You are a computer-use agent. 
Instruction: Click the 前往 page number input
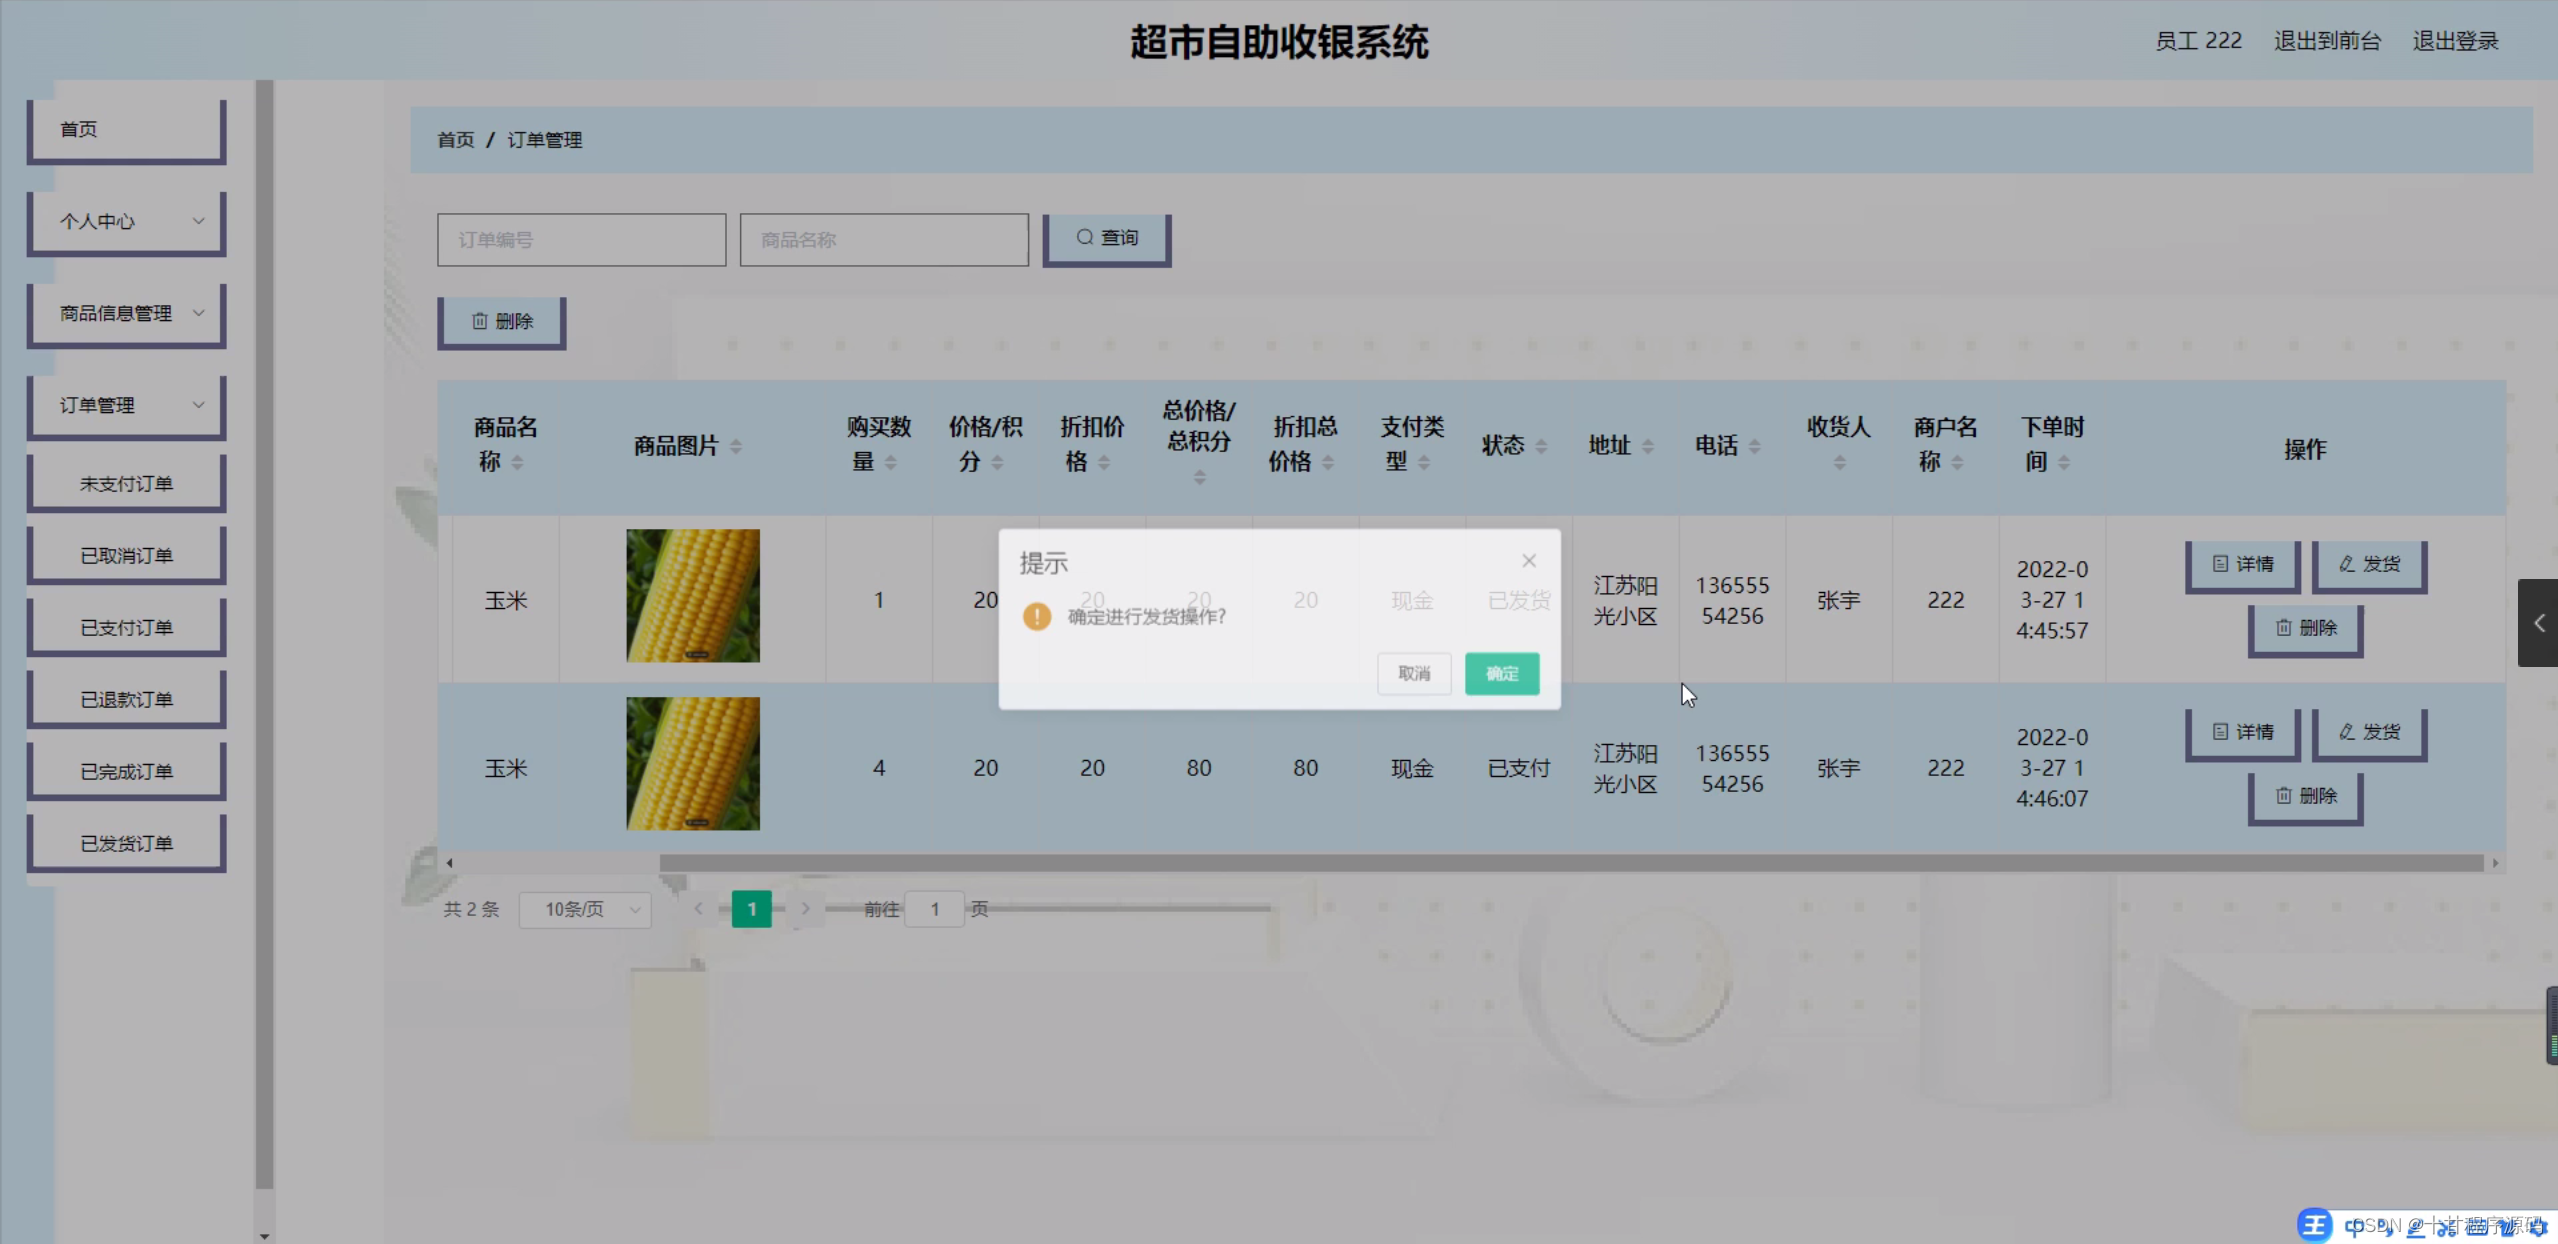(x=934, y=910)
